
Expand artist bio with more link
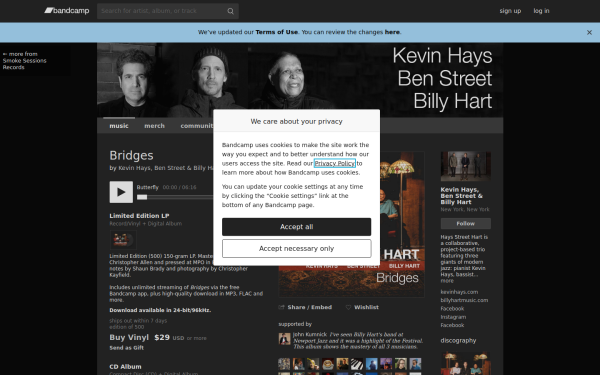point(447,281)
